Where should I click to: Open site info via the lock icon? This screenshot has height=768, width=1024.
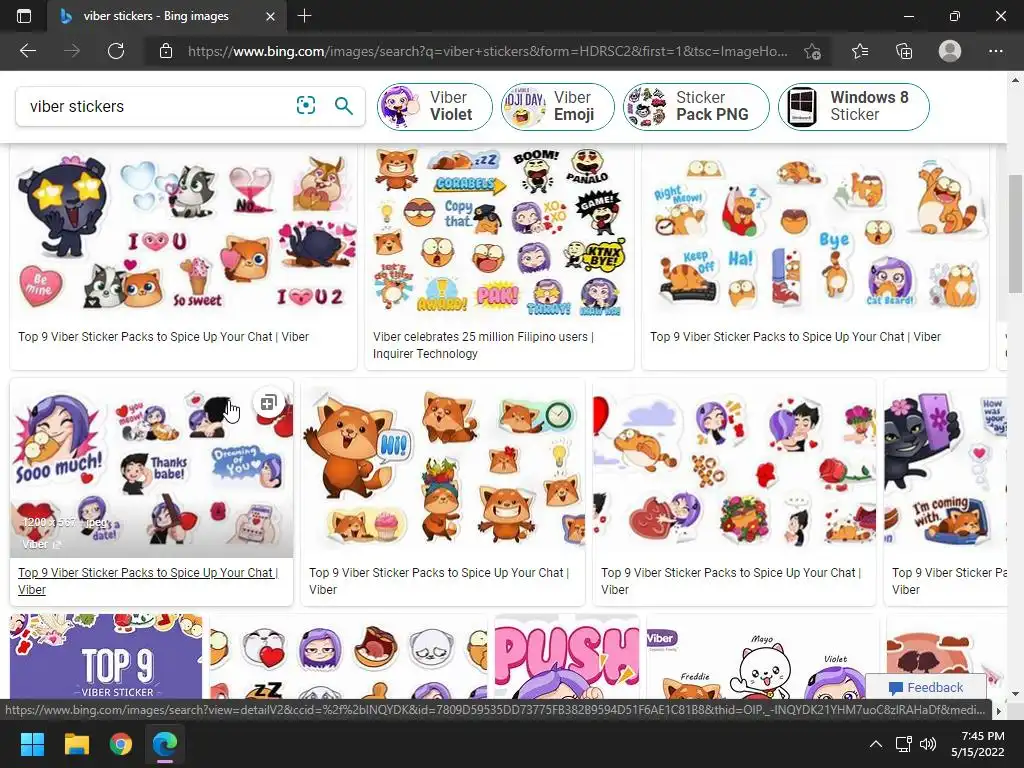[x=166, y=51]
